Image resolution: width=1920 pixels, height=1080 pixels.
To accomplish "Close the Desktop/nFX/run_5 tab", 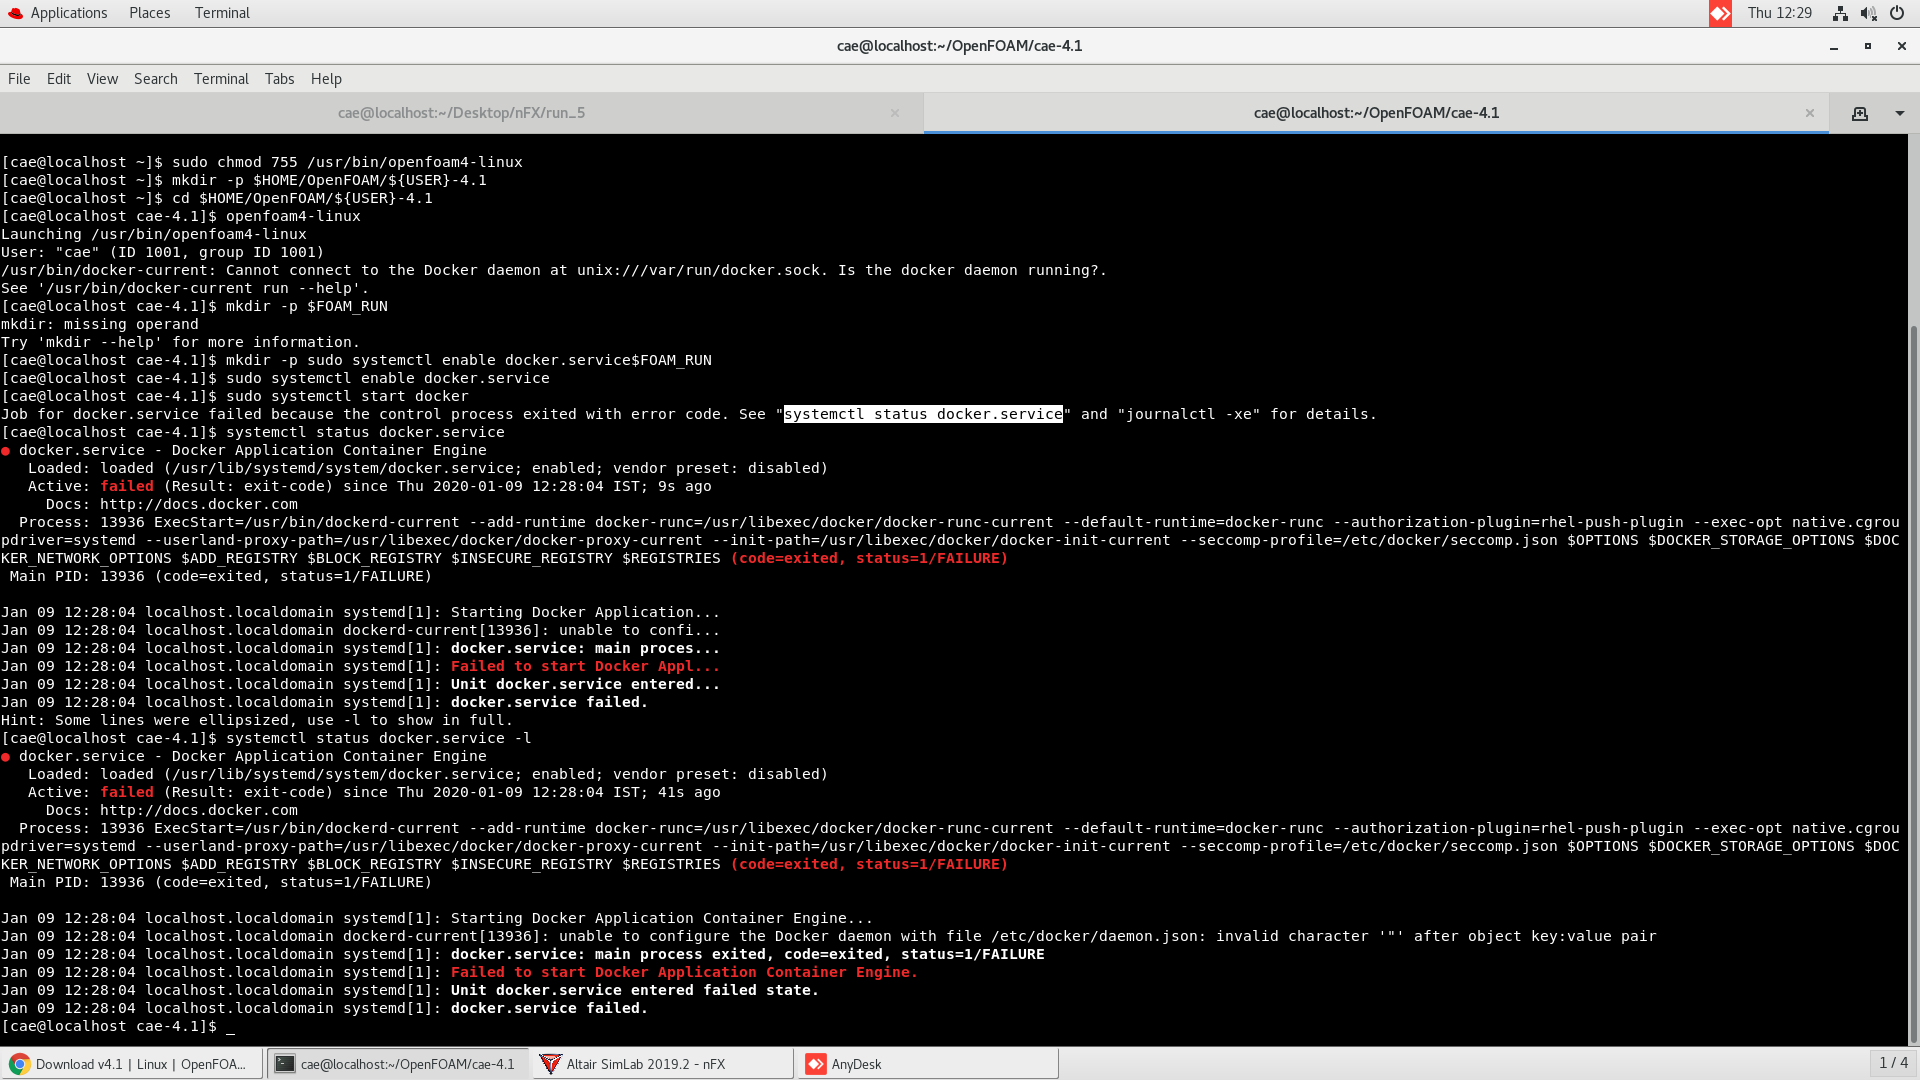I will pyautogui.click(x=895, y=113).
